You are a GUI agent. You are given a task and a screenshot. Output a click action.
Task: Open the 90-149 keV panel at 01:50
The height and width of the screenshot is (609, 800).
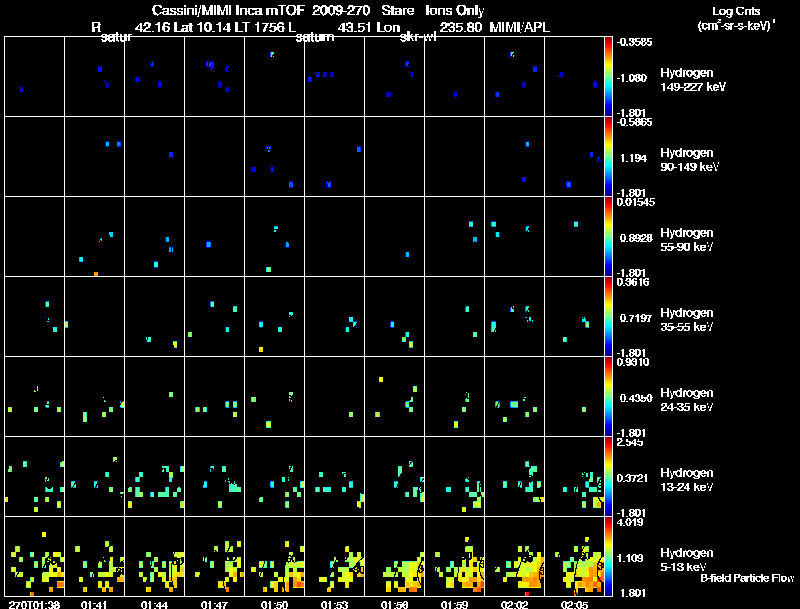tap(274, 157)
